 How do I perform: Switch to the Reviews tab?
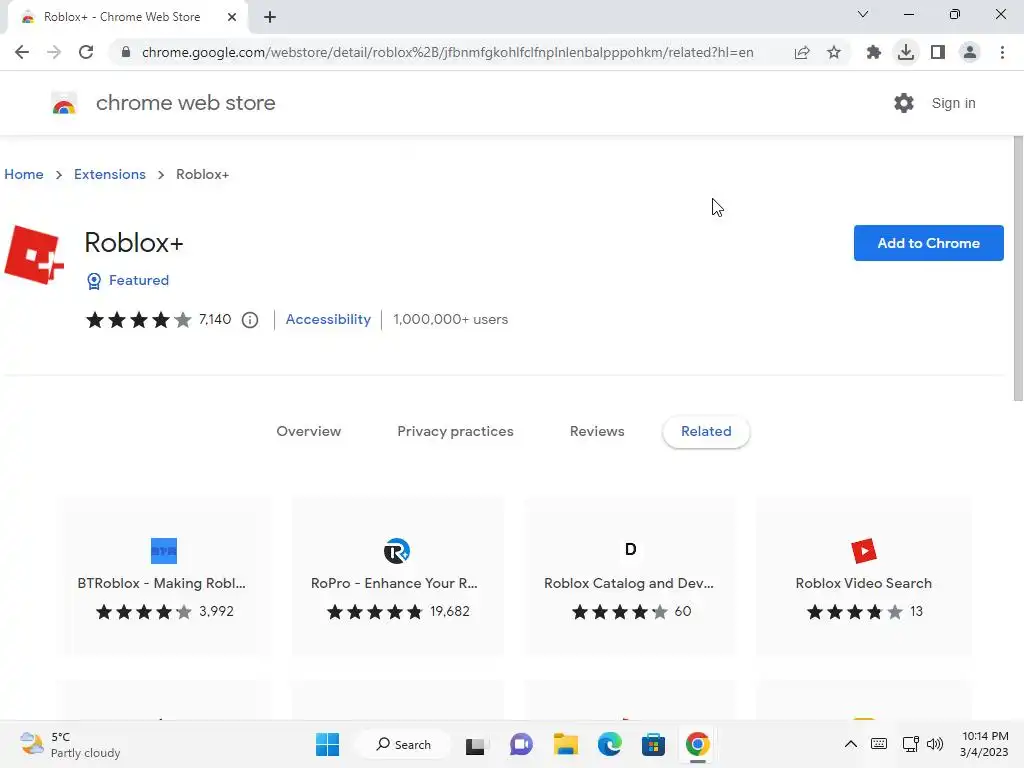pyautogui.click(x=597, y=432)
